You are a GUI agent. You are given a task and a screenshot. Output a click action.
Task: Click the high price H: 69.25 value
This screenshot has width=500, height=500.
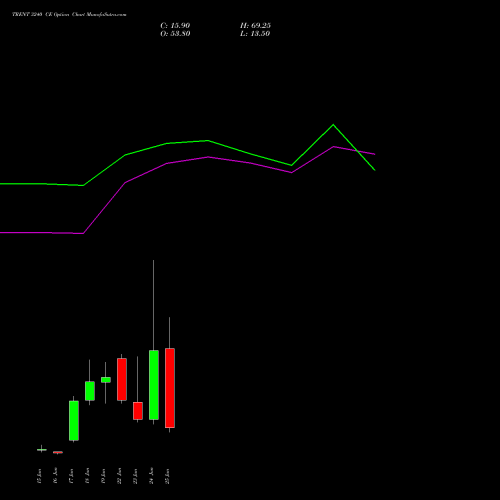pos(255,26)
